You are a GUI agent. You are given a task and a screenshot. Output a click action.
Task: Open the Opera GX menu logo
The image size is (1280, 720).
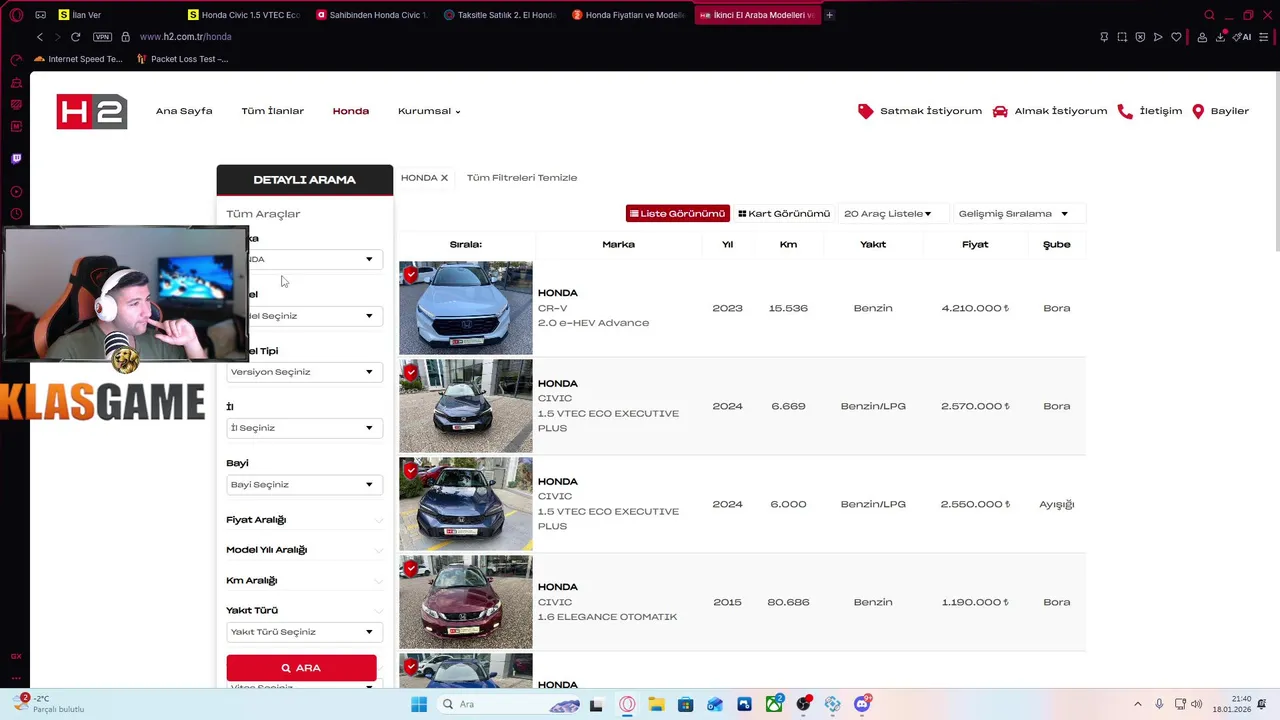click(16, 15)
